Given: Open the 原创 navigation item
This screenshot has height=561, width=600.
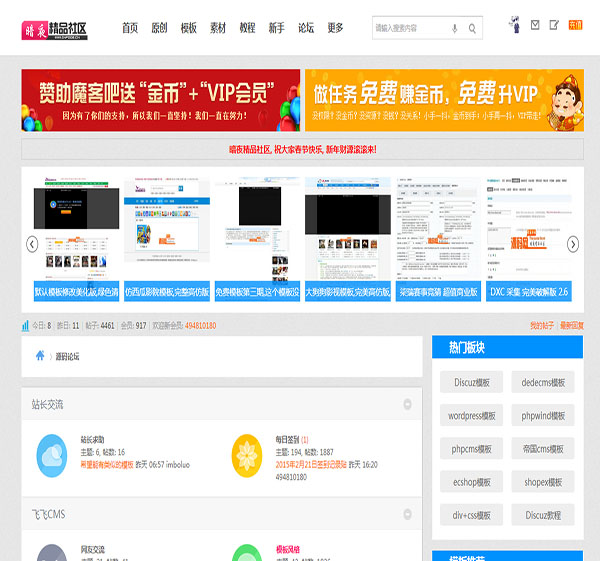Looking at the screenshot, I should [159, 28].
